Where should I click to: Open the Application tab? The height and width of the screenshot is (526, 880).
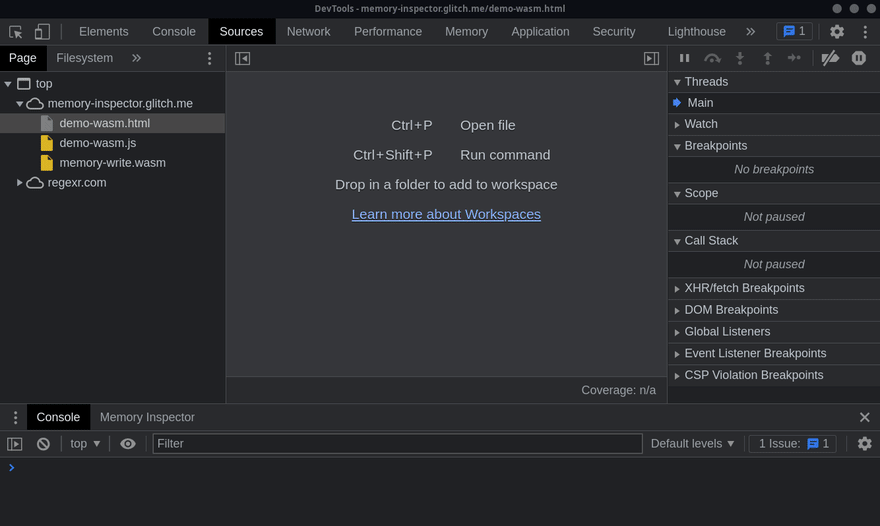540,32
